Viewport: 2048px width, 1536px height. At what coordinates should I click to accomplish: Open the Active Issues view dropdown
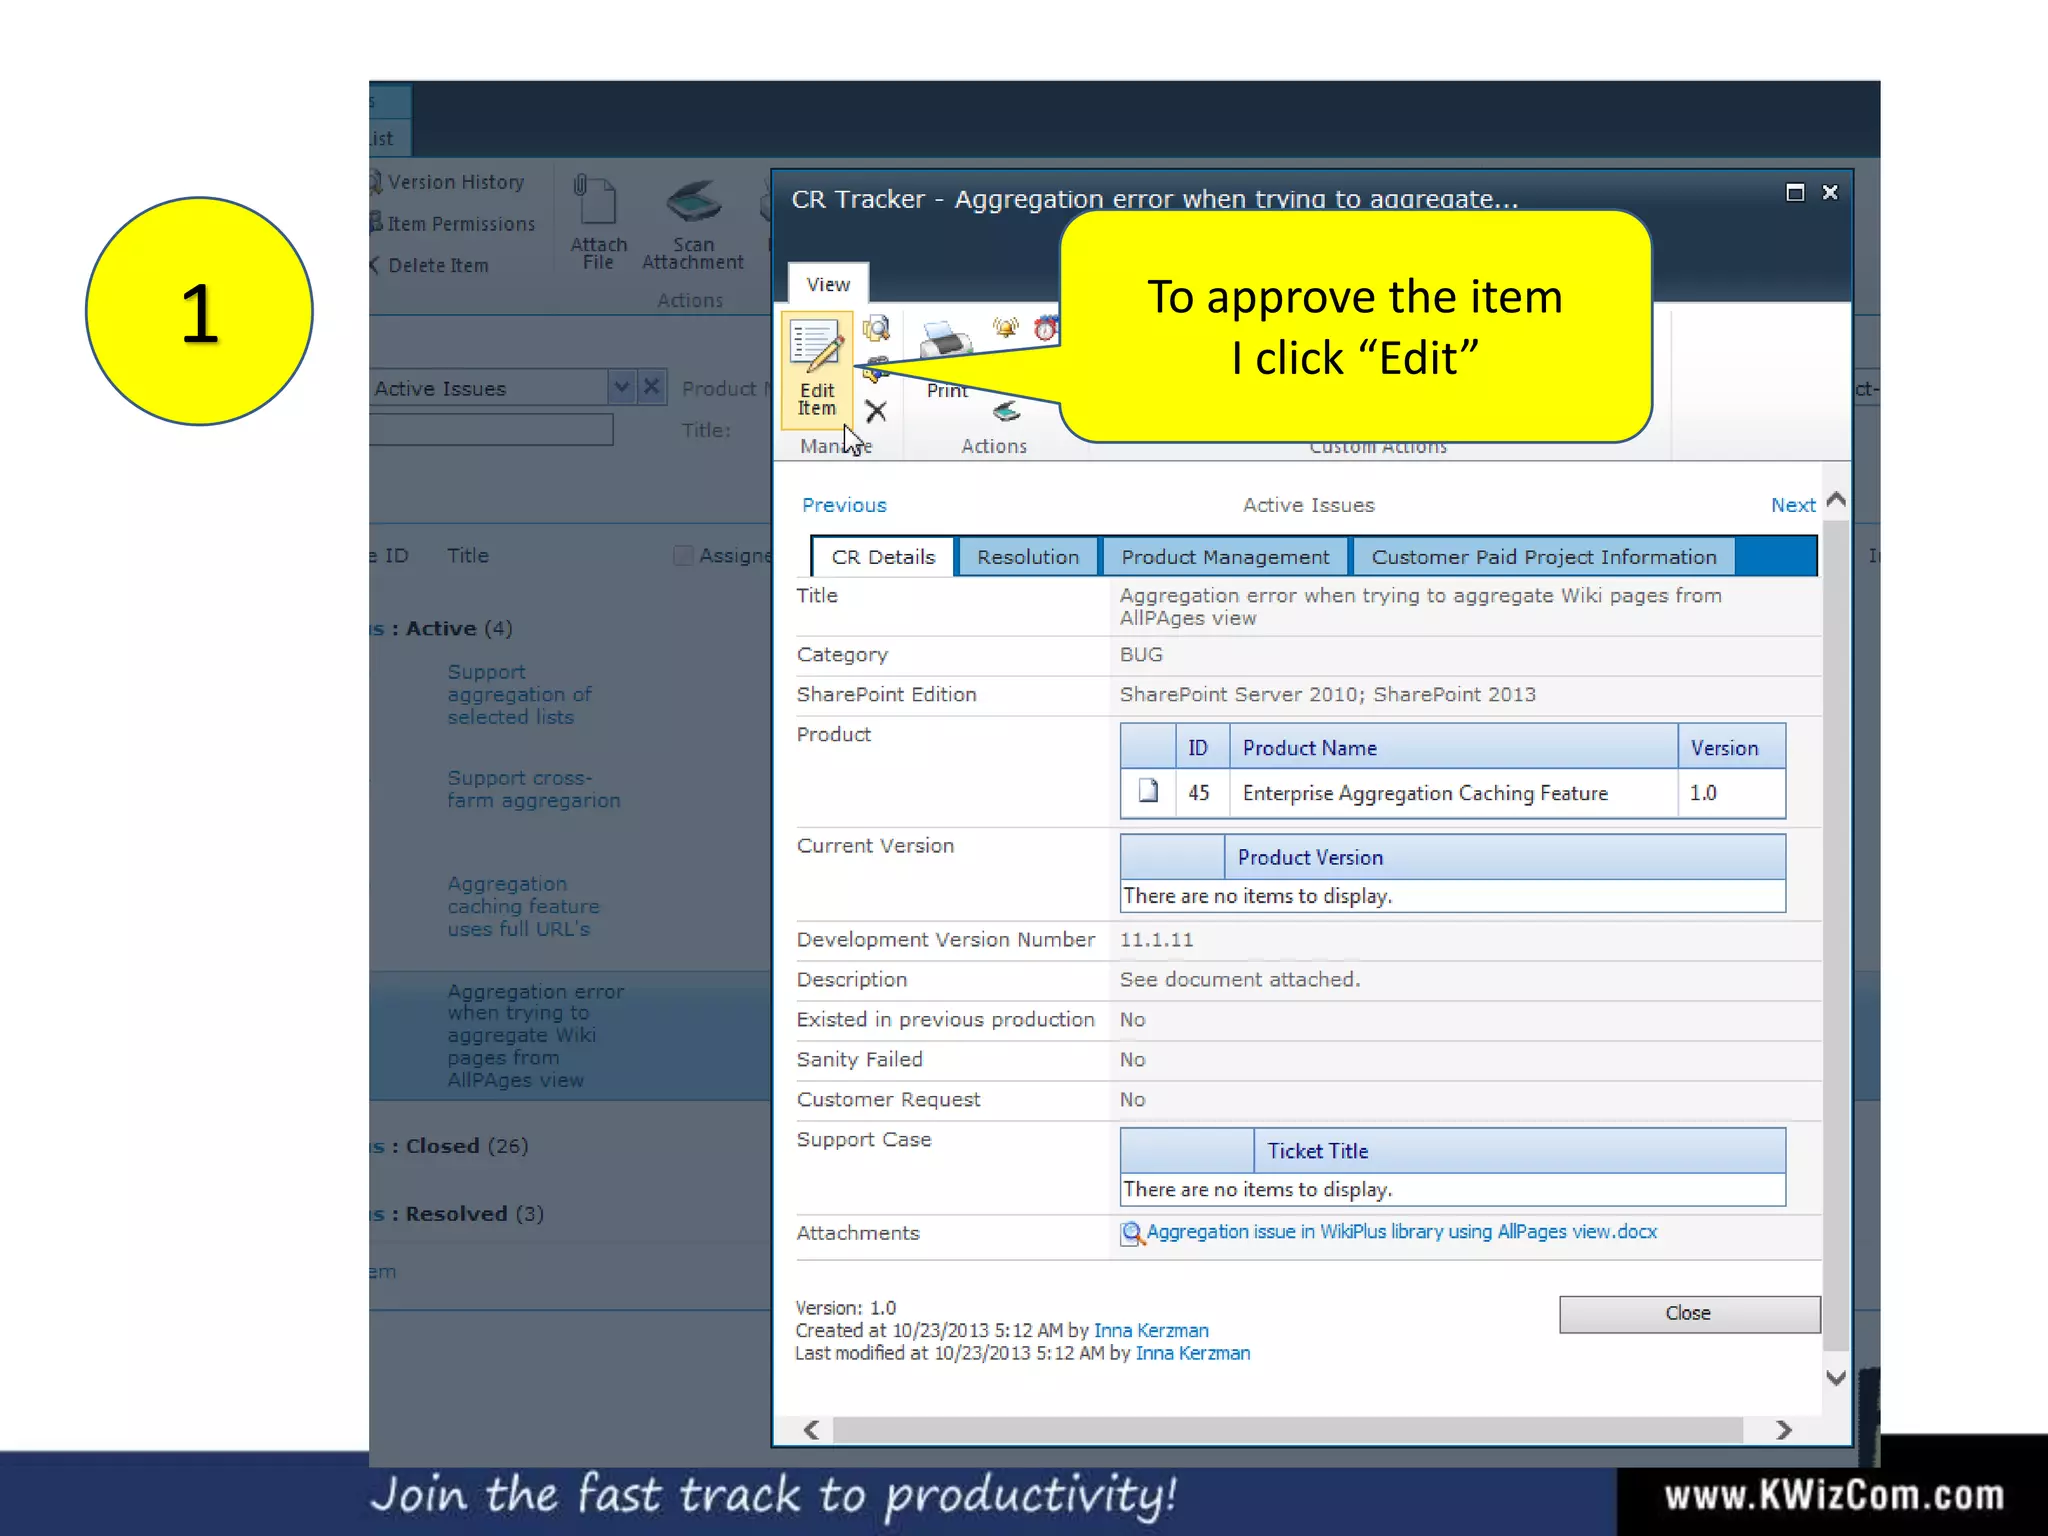pyautogui.click(x=621, y=386)
